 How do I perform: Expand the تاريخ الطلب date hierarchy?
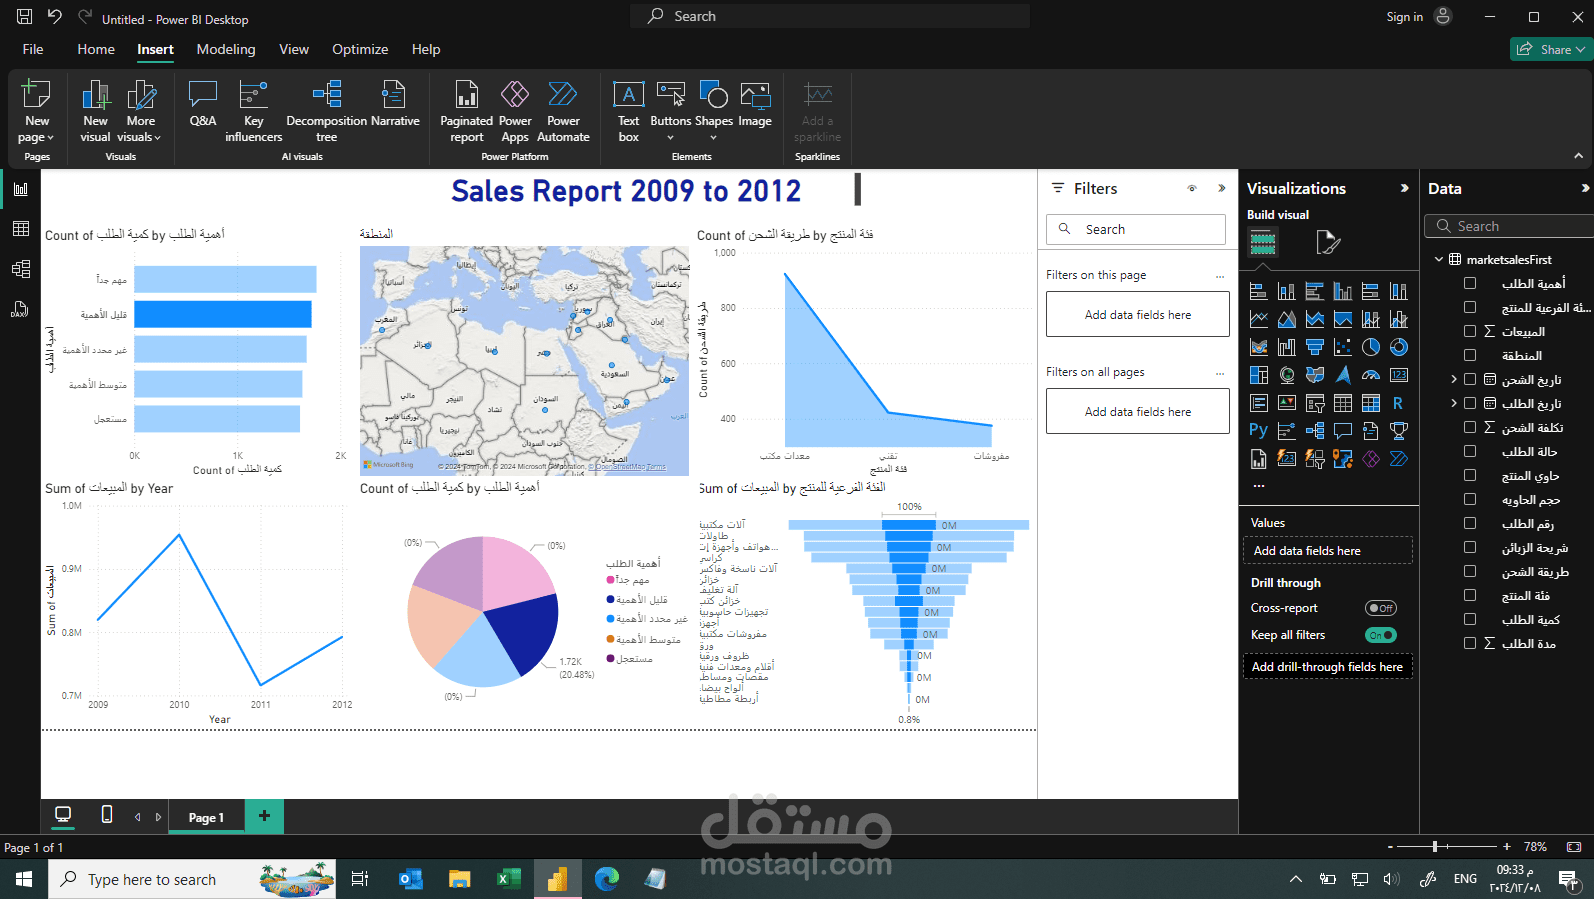tap(1454, 403)
